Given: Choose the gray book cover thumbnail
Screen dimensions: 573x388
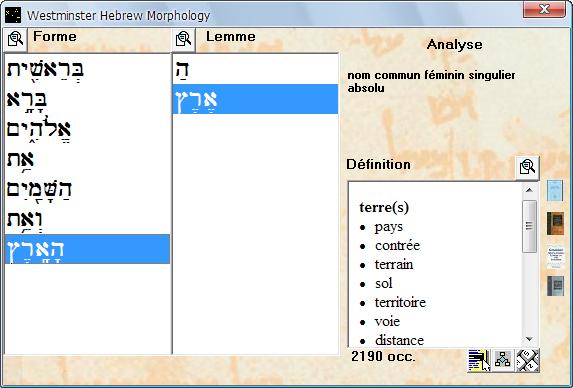Looking at the screenshot, I should point(555,286).
